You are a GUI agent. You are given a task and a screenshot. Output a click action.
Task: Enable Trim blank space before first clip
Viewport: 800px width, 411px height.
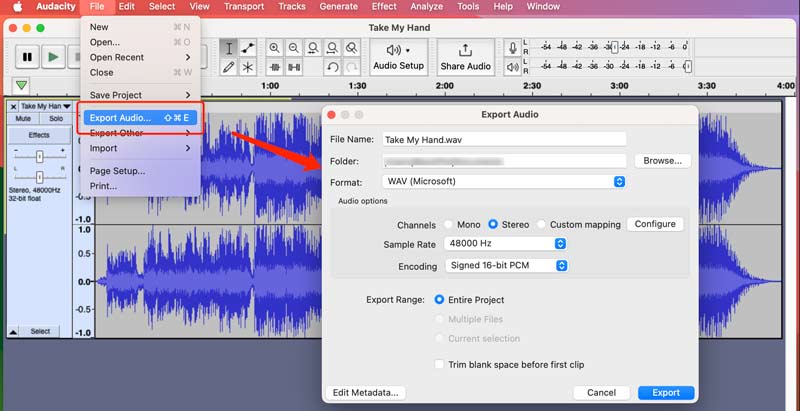click(x=439, y=364)
